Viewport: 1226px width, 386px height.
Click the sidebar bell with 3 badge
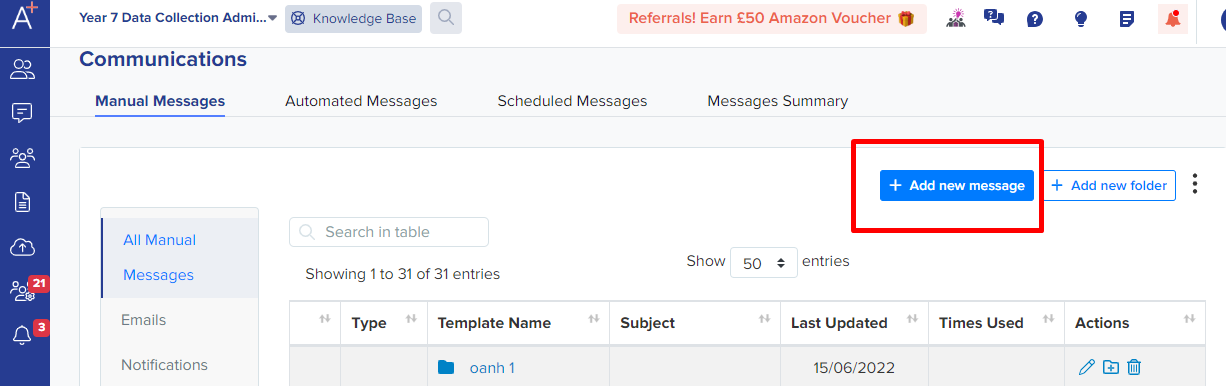pyautogui.click(x=22, y=335)
